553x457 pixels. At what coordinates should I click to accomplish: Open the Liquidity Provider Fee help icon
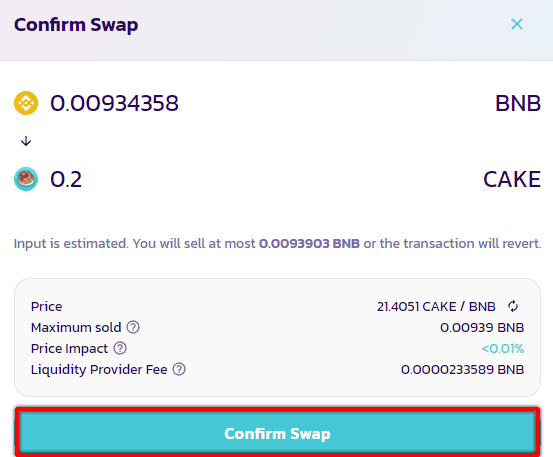pos(179,369)
